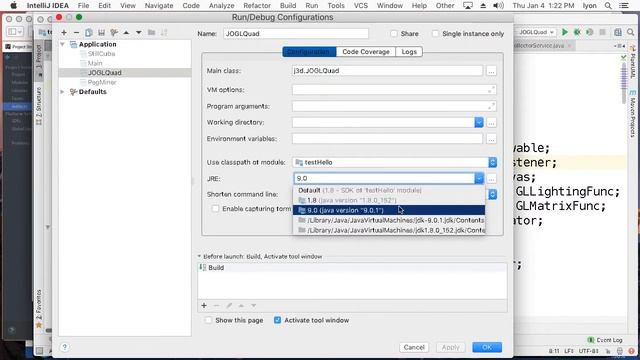
Task: Click the Main class input field
Action: (x=387, y=71)
